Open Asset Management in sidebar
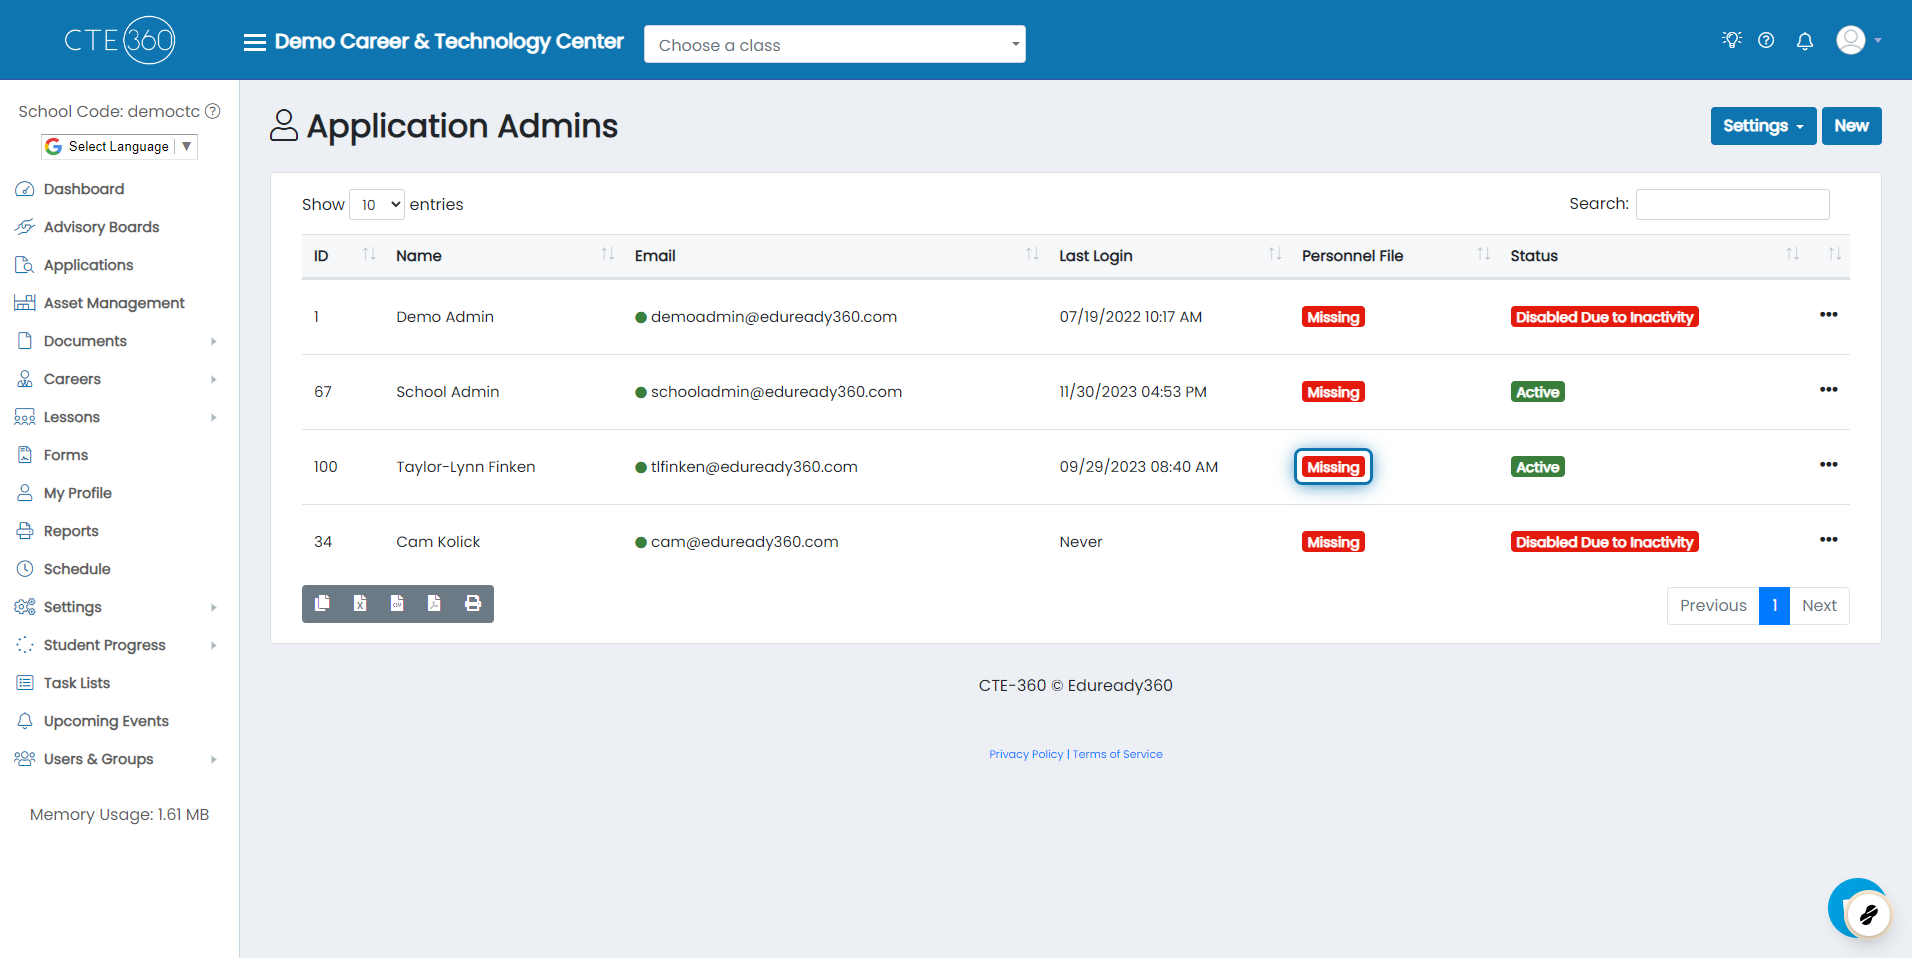Viewport: 1912px width, 958px height. 114,303
